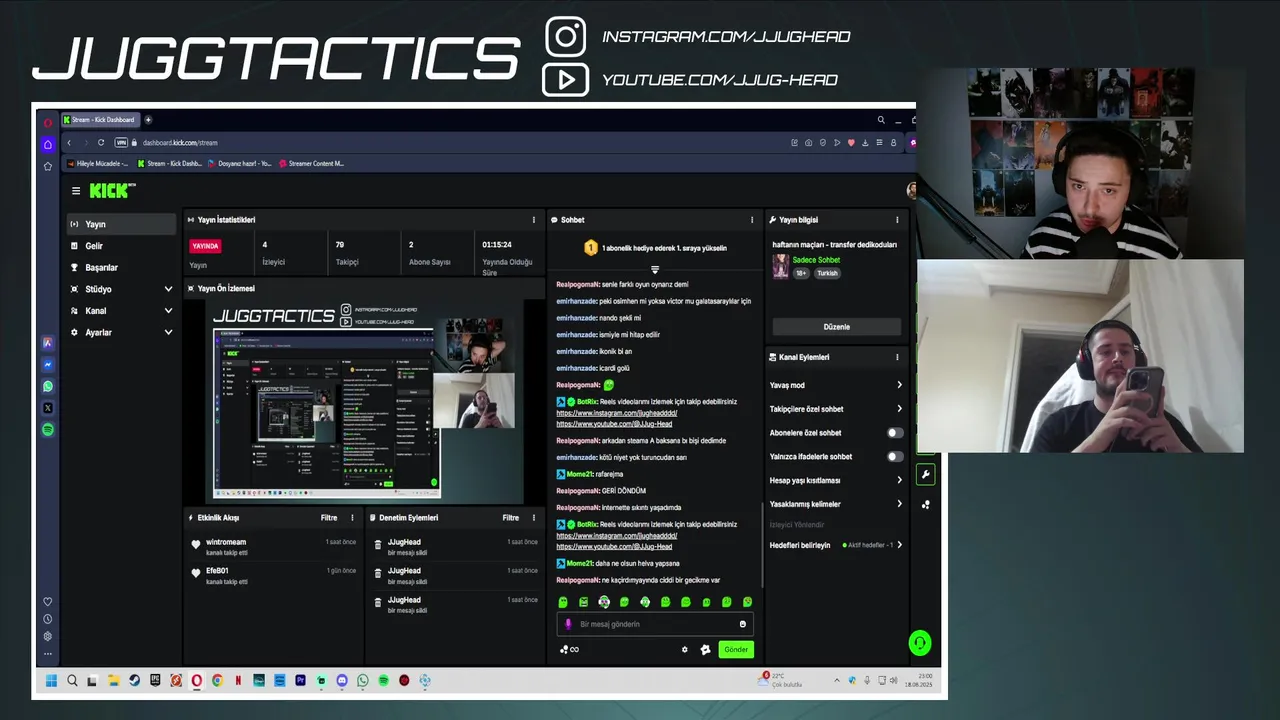Click the green Gönder button

(736, 650)
